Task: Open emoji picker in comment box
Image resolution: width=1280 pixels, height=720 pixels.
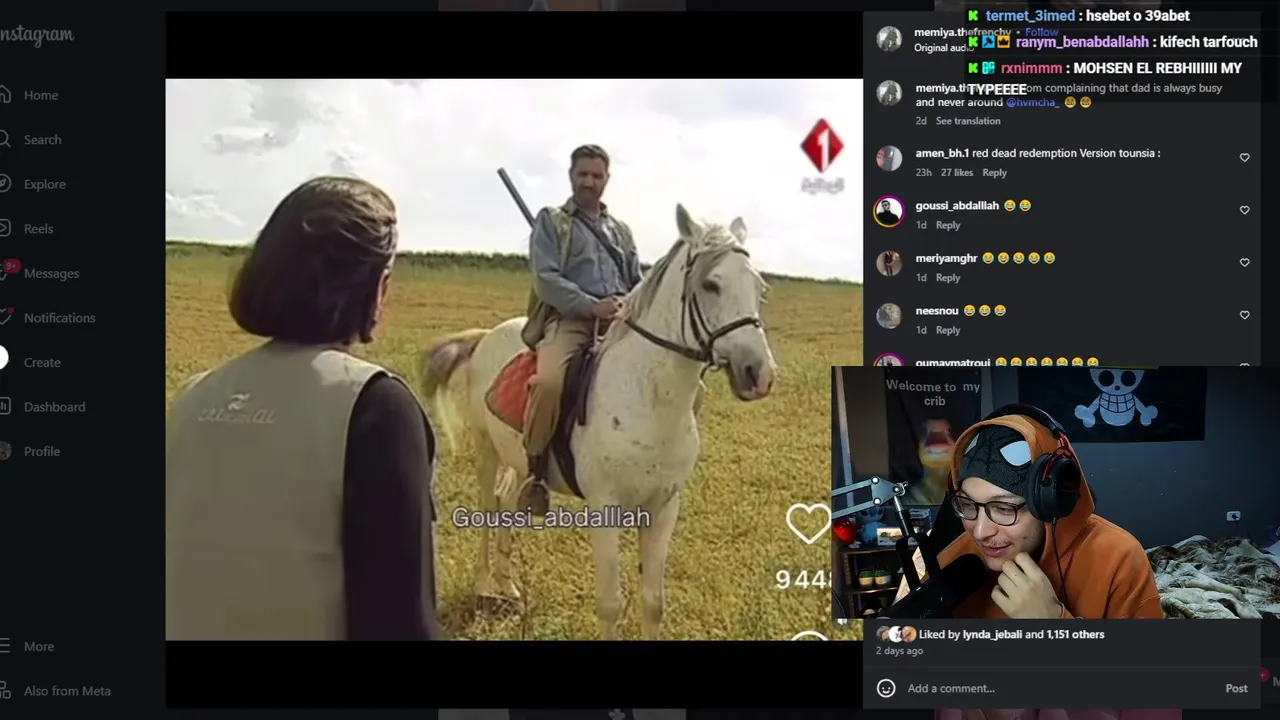Action: coord(885,688)
